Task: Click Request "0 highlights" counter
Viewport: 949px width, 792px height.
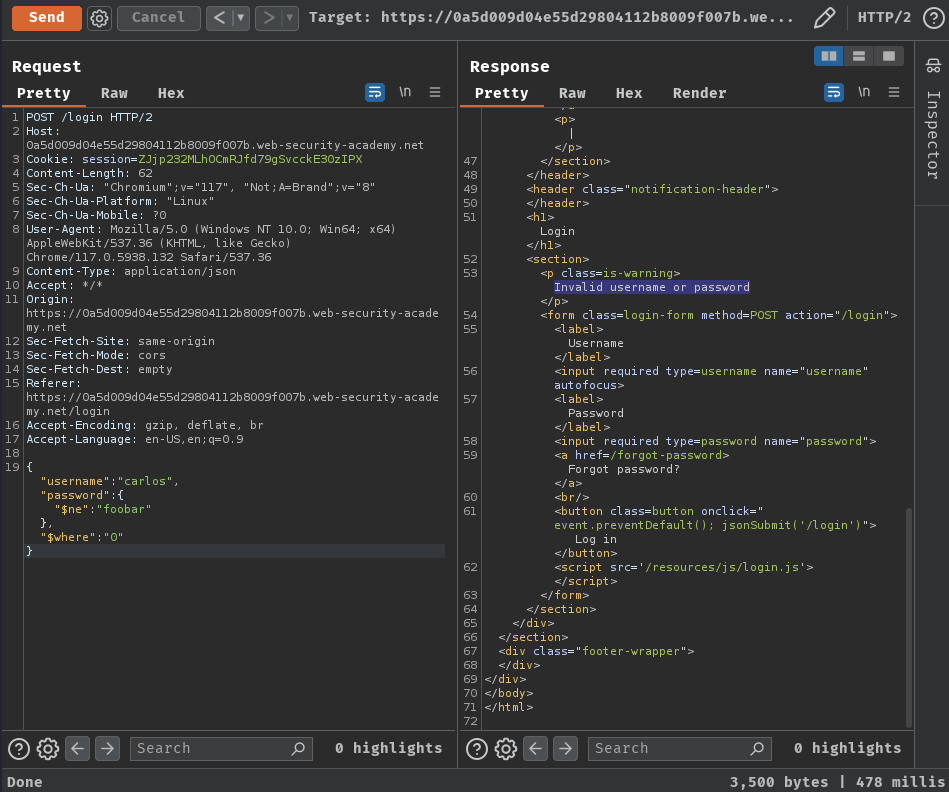Action: (x=389, y=748)
